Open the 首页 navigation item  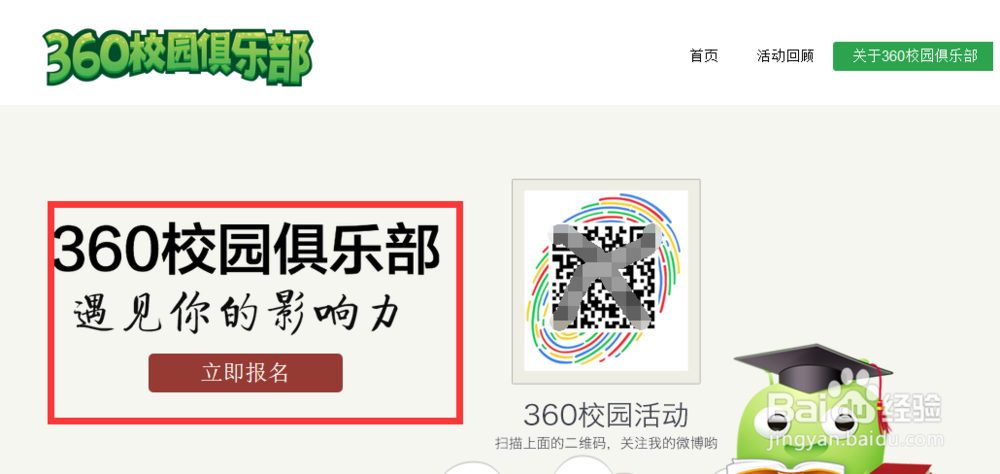(x=704, y=56)
